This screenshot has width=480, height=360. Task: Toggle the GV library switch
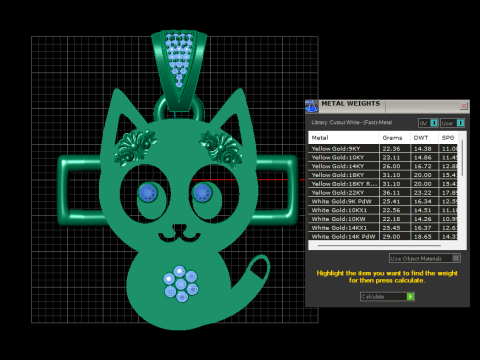428,123
